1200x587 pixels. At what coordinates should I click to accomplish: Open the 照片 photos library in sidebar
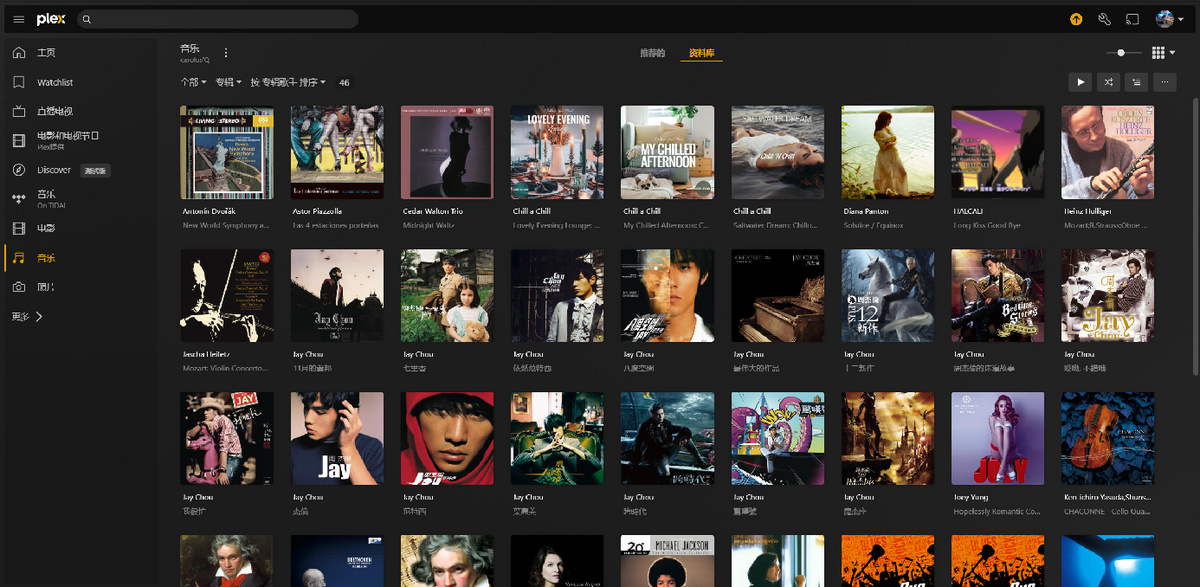pyautogui.click(x=46, y=287)
